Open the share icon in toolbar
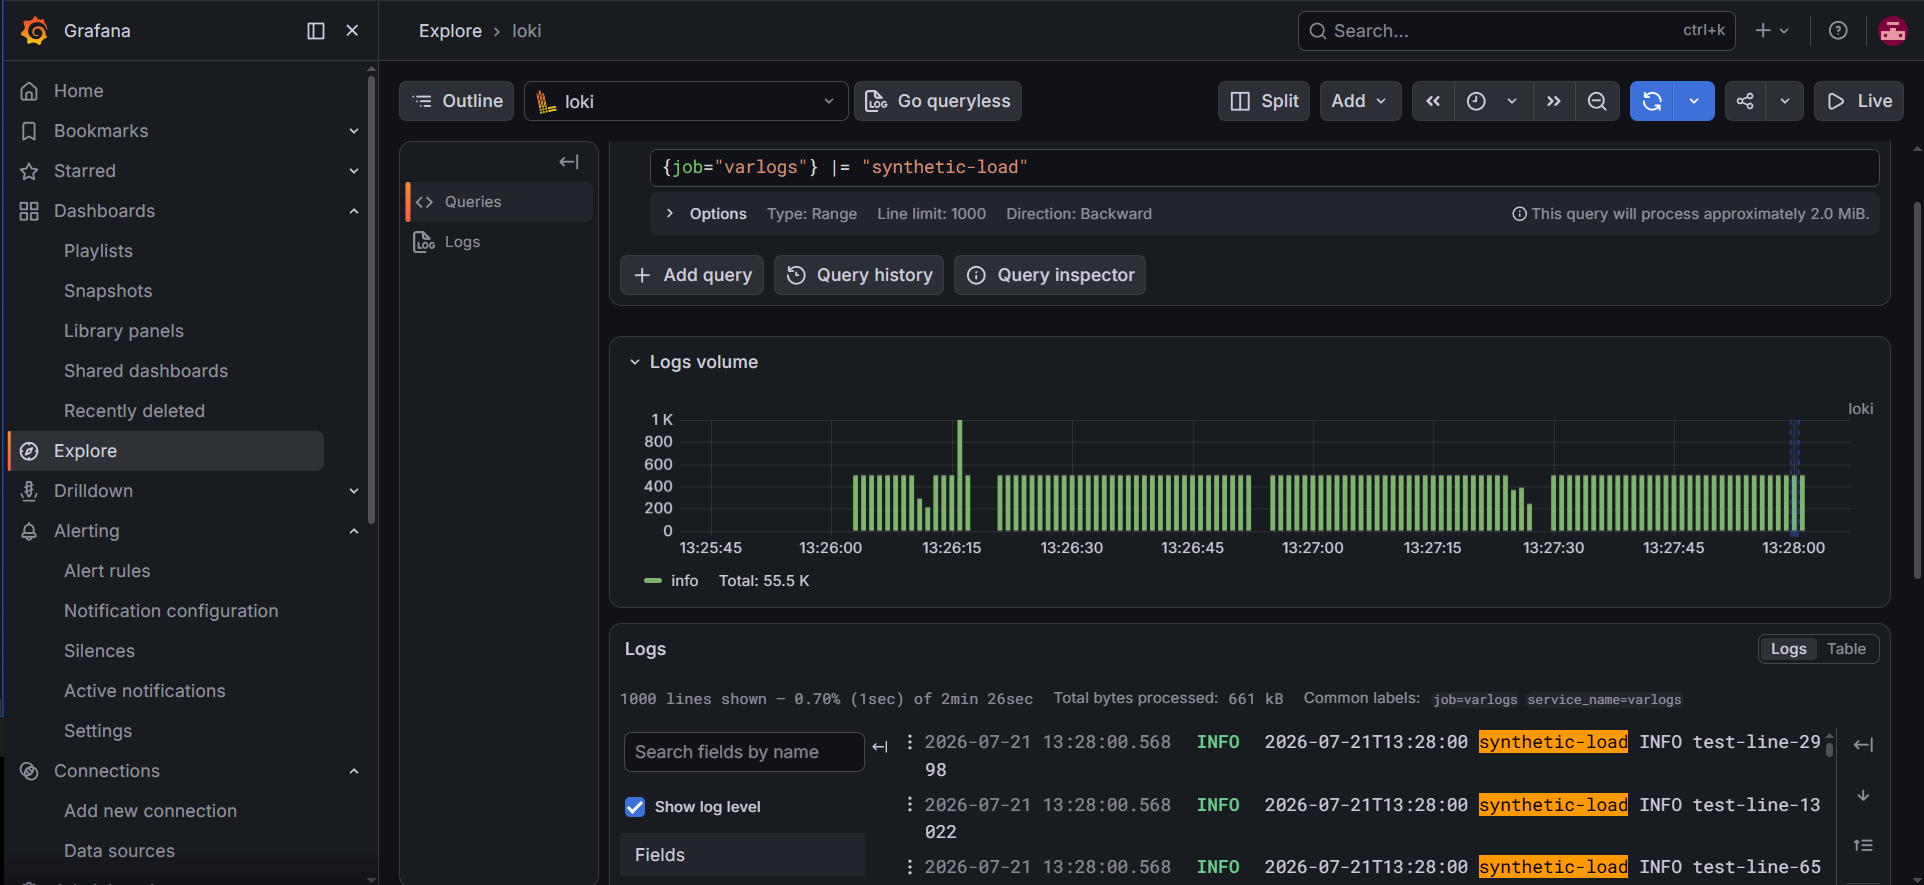Screen dimensions: 1924x885 pos(1745,101)
